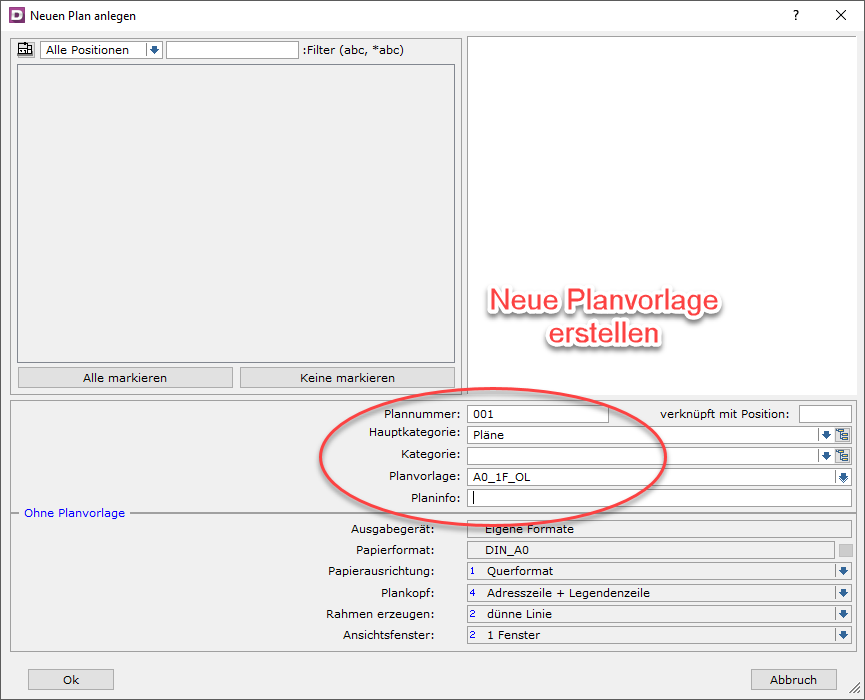Expand the Ansichtsfenster dropdown
Viewport: 865px width, 700px height.
click(x=843, y=635)
